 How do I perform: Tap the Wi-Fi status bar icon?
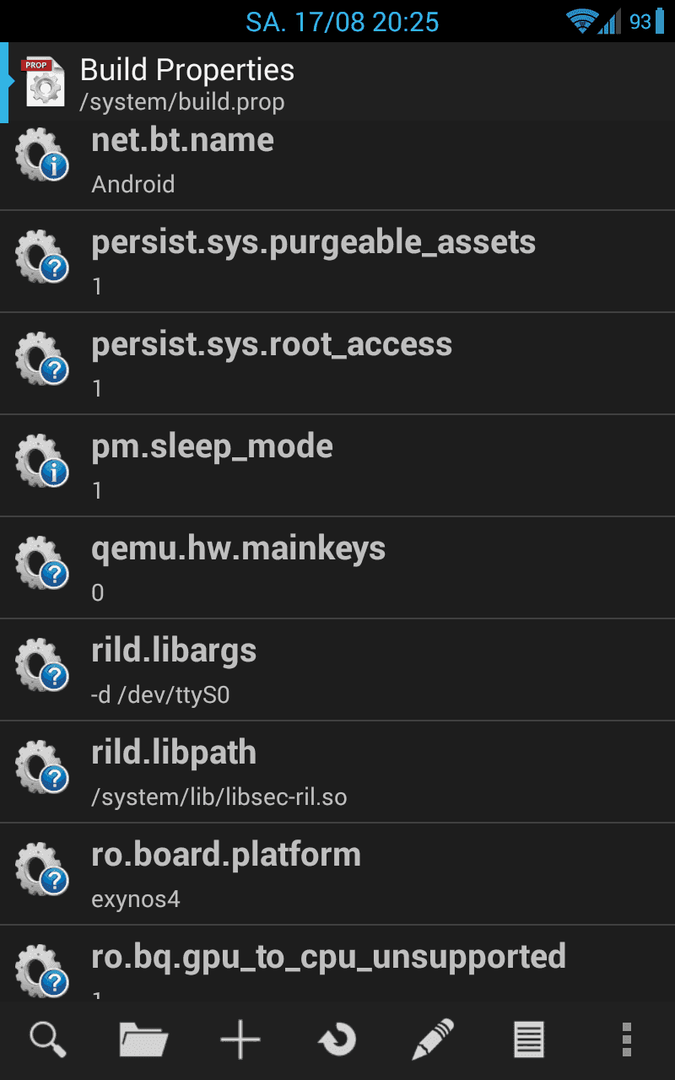click(581, 21)
